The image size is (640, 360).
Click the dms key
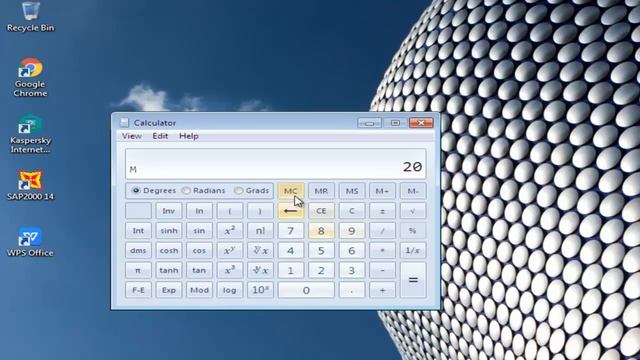tap(138, 250)
